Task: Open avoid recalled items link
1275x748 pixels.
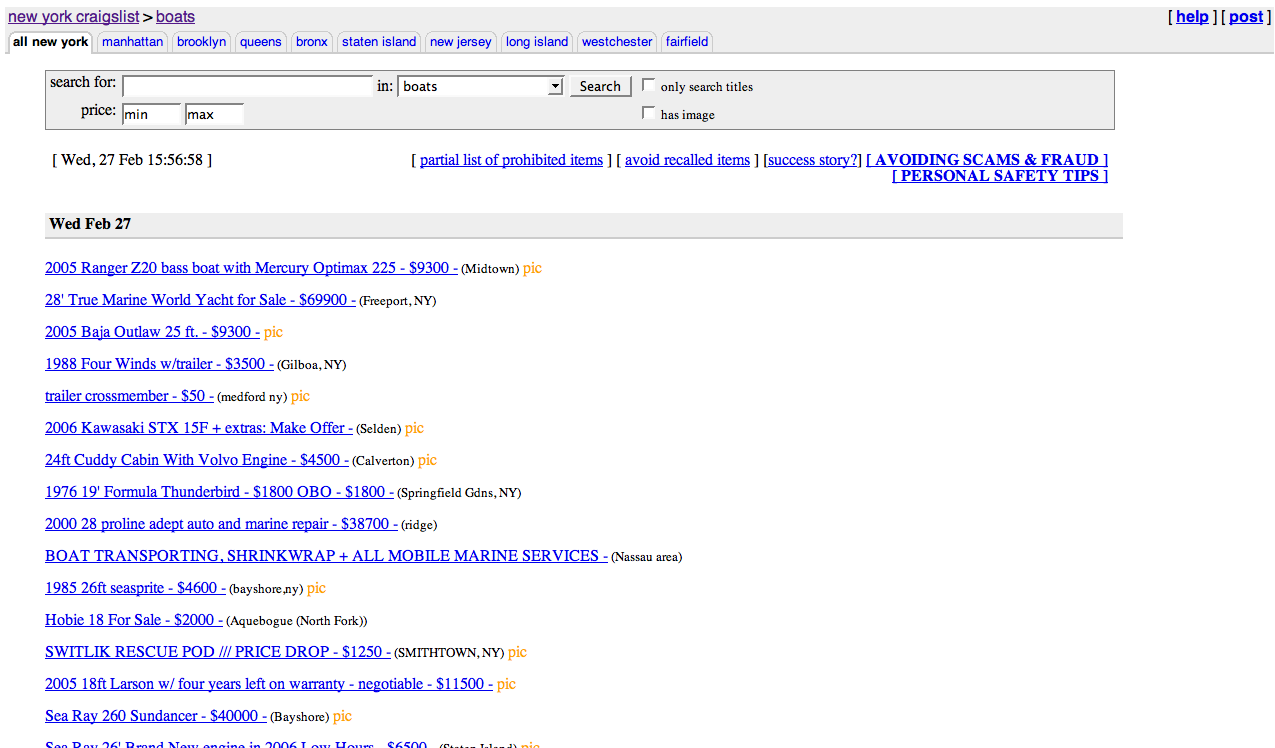Action: [x=687, y=160]
